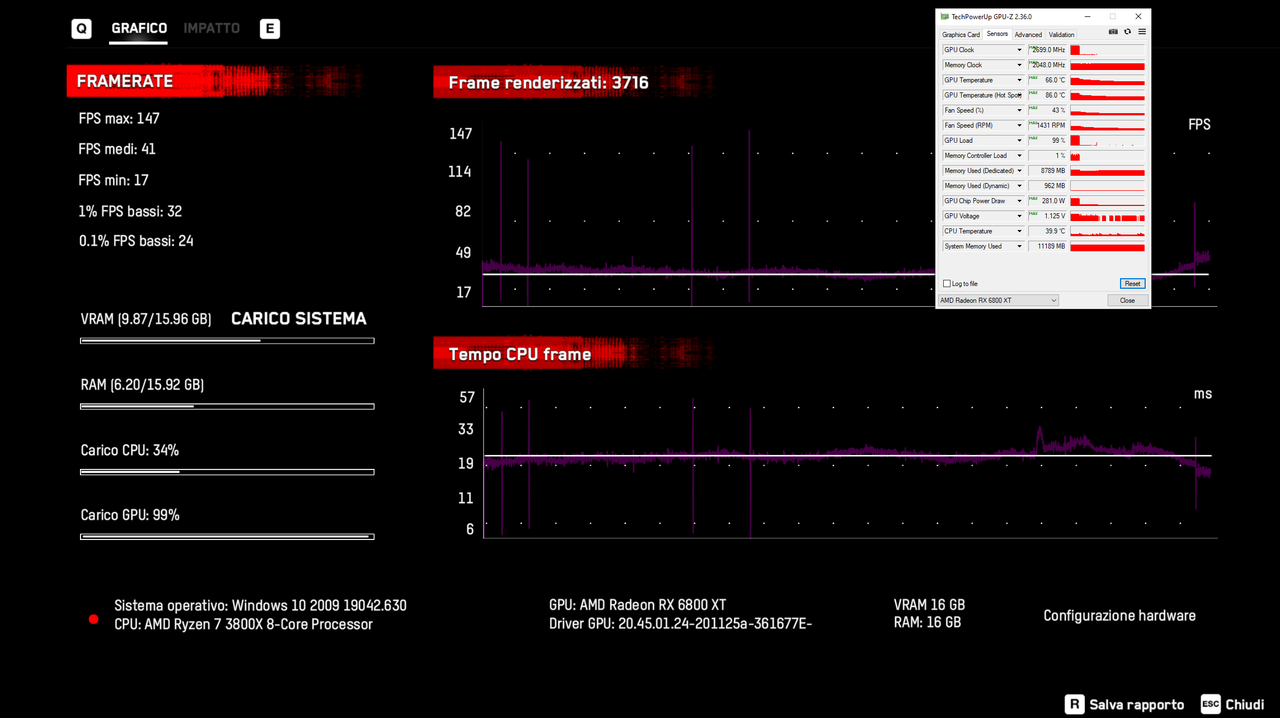Open the AMD Radeon RX 6800 XT selector

[998, 300]
